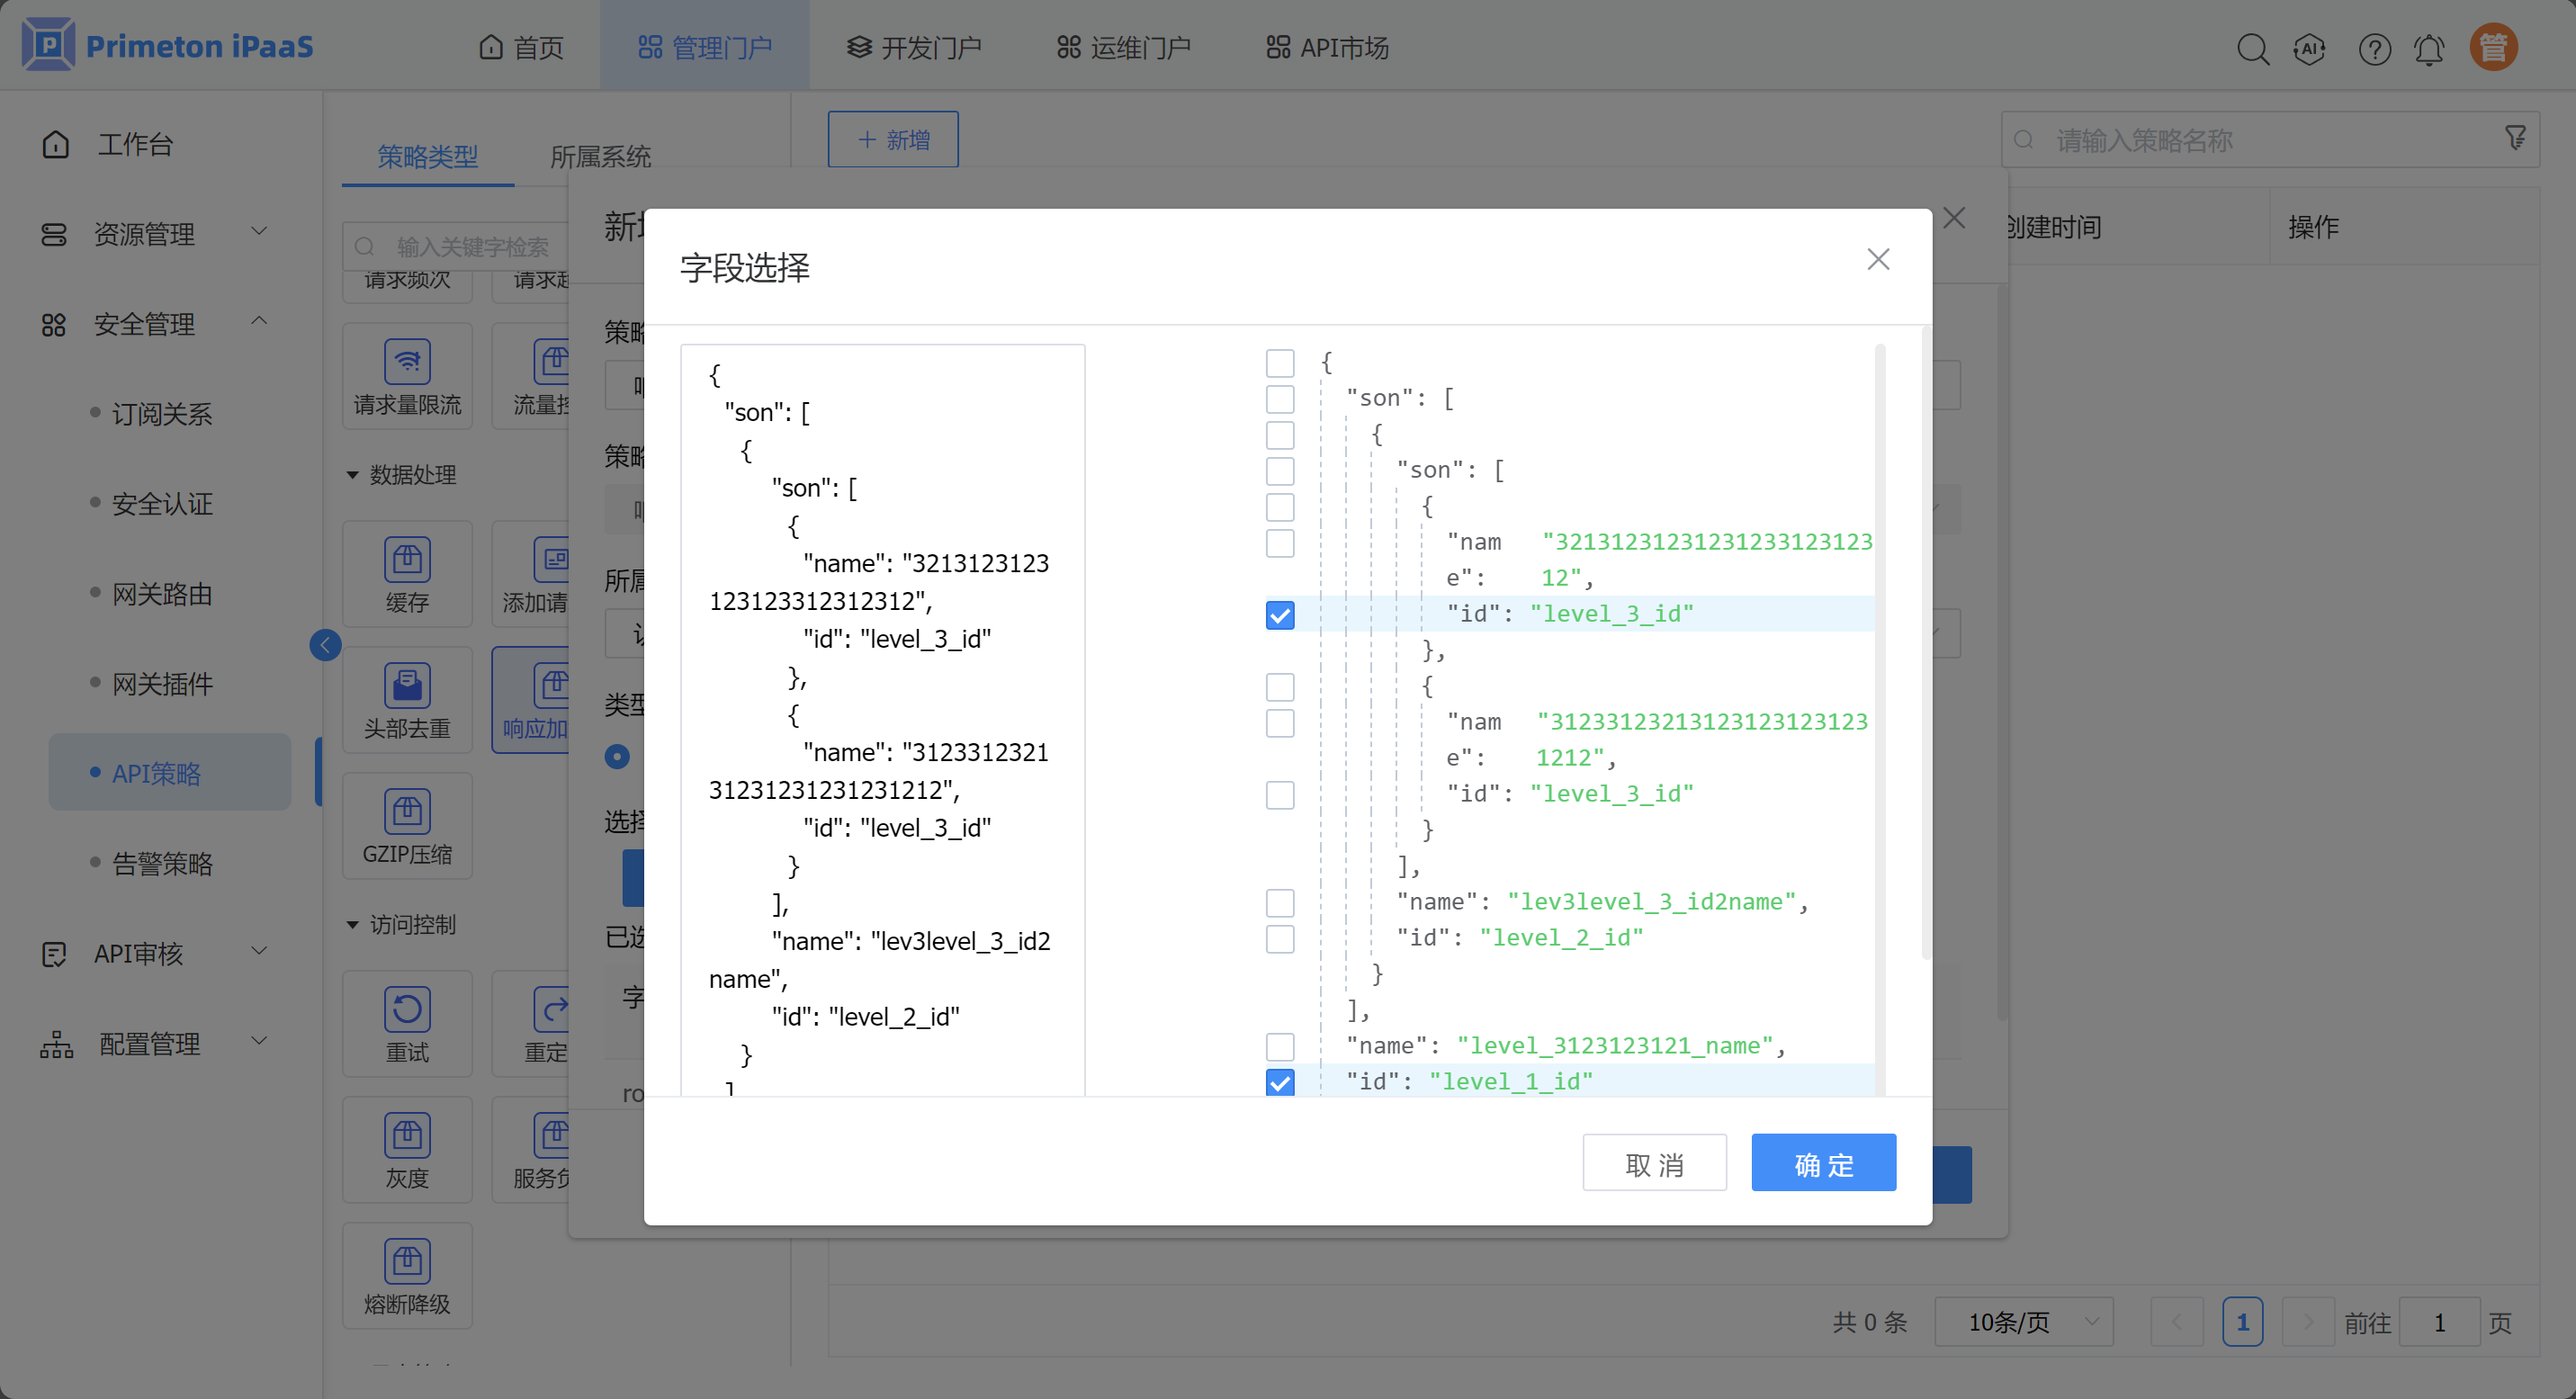
Task: Click the field tree vertical scrollbar
Action: [1880, 700]
